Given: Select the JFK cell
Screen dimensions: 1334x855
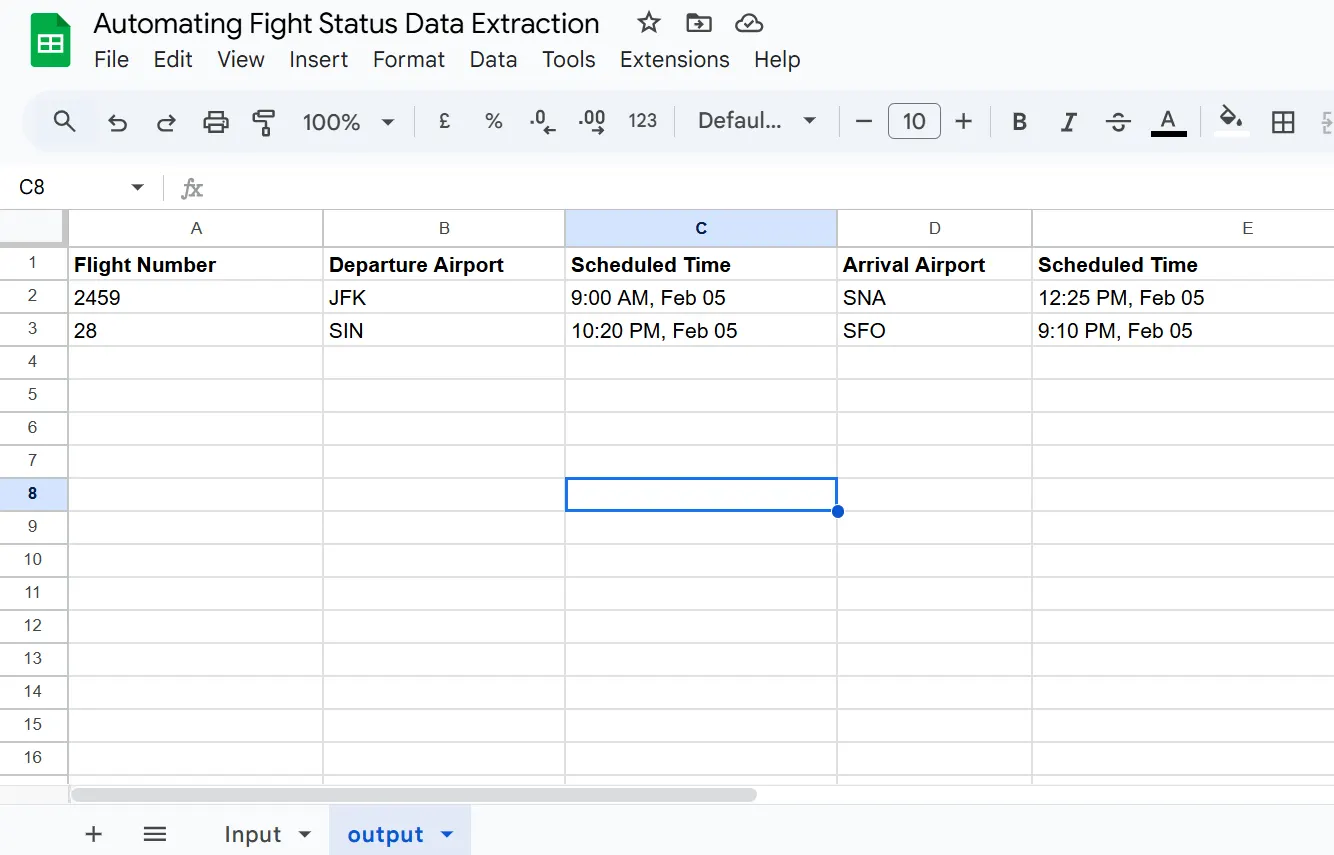Looking at the screenshot, I should point(444,298).
